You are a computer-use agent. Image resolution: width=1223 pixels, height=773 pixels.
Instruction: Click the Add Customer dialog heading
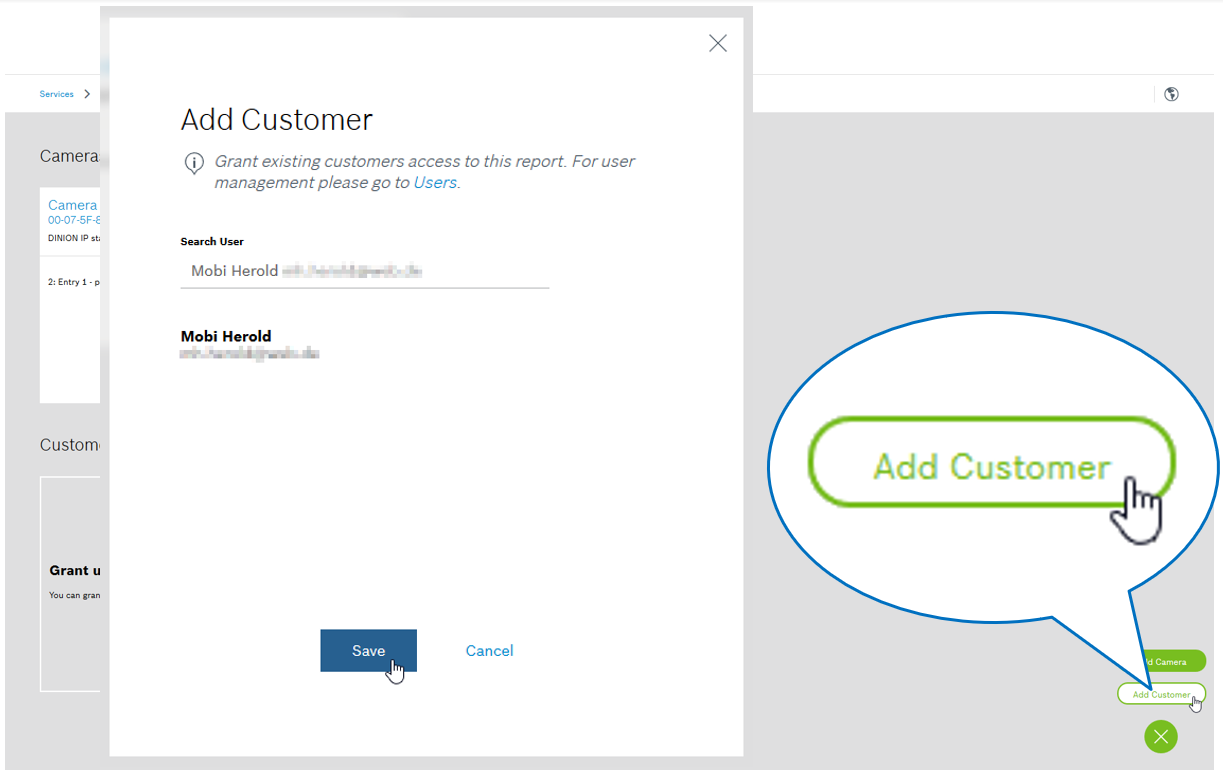[276, 120]
